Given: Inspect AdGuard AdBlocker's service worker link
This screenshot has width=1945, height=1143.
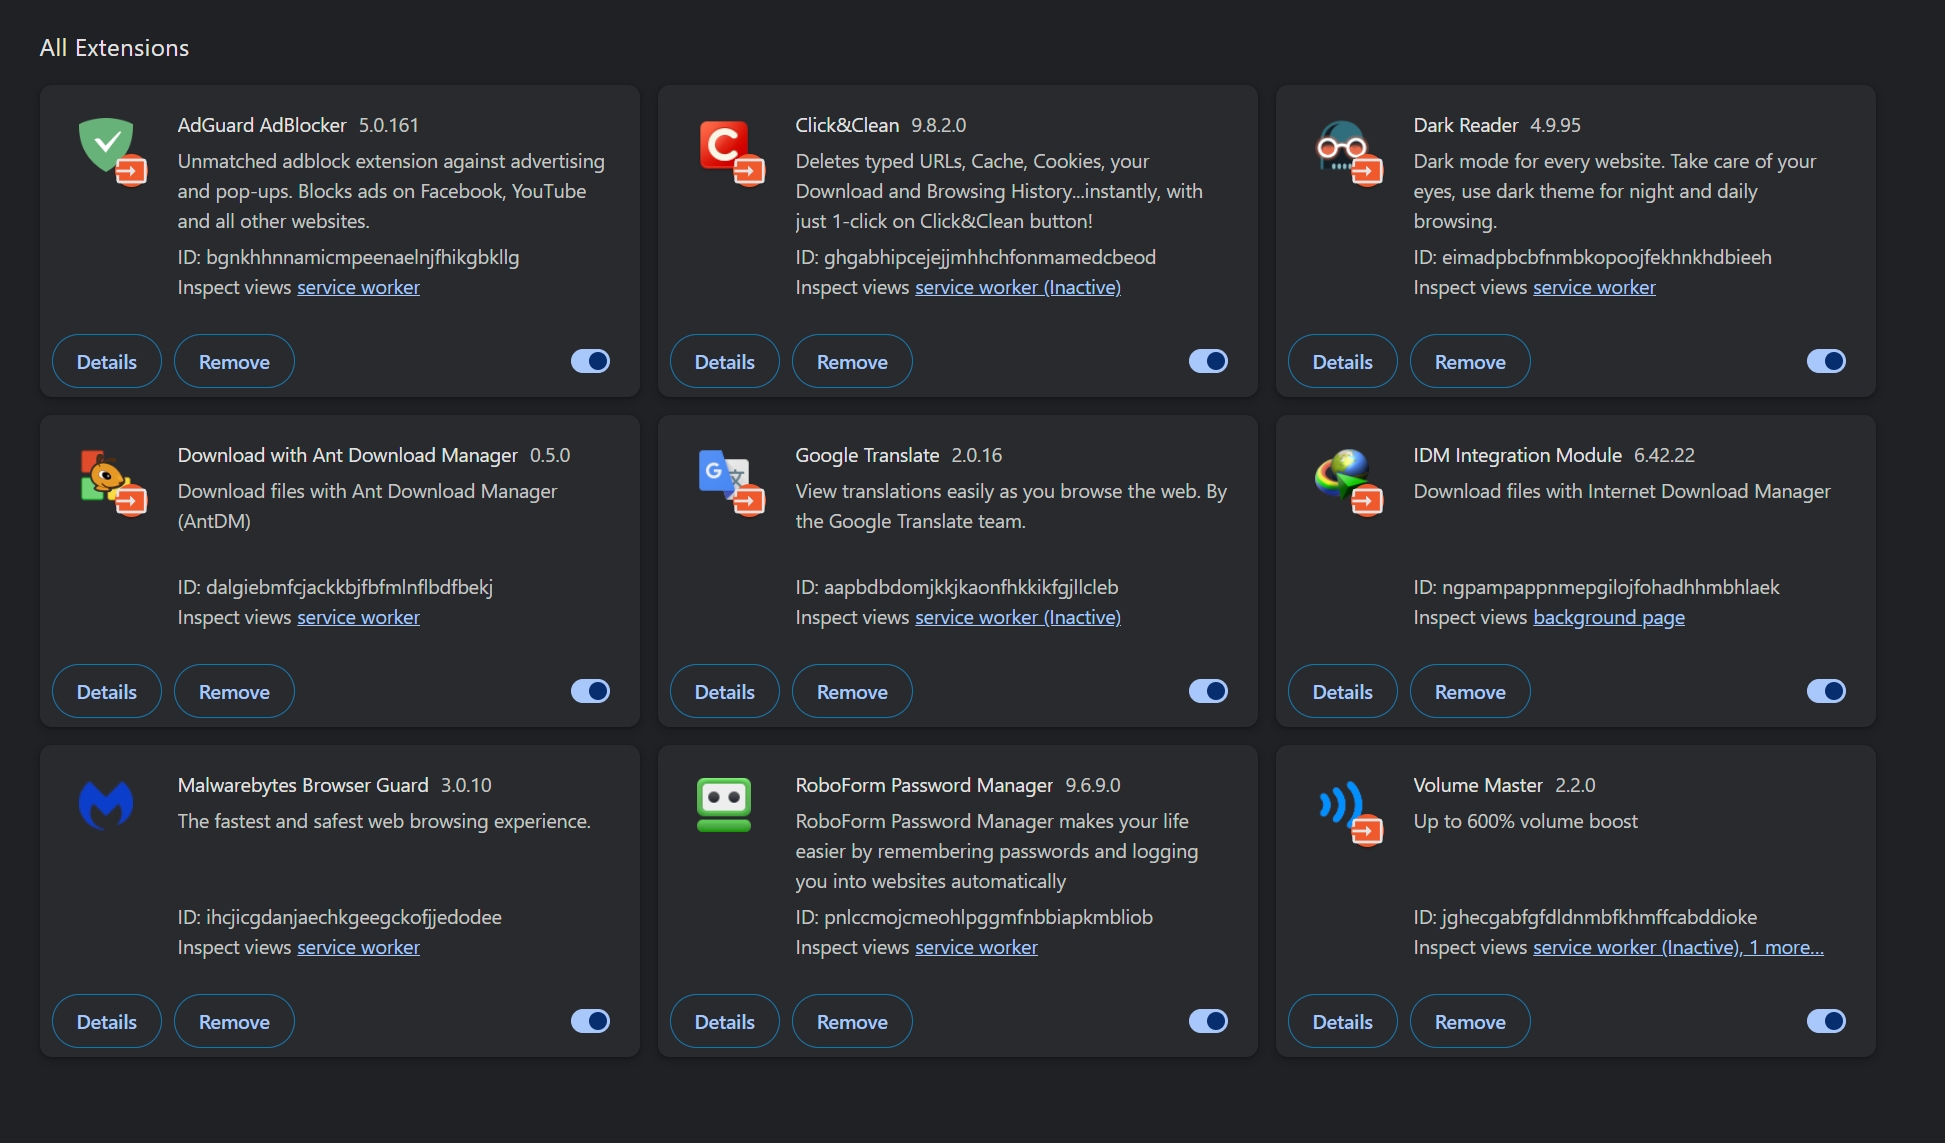Looking at the screenshot, I should click(x=358, y=288).
